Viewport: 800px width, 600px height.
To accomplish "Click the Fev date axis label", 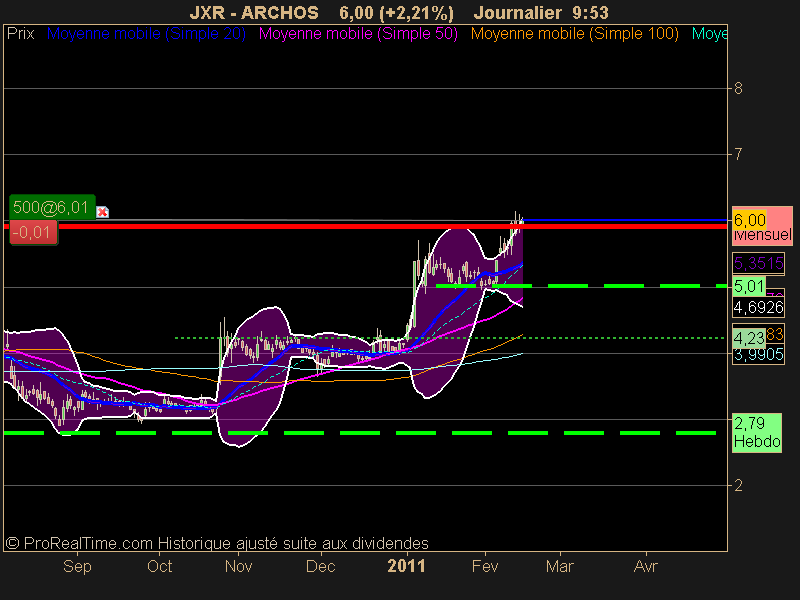I will (x=485, y=566).
